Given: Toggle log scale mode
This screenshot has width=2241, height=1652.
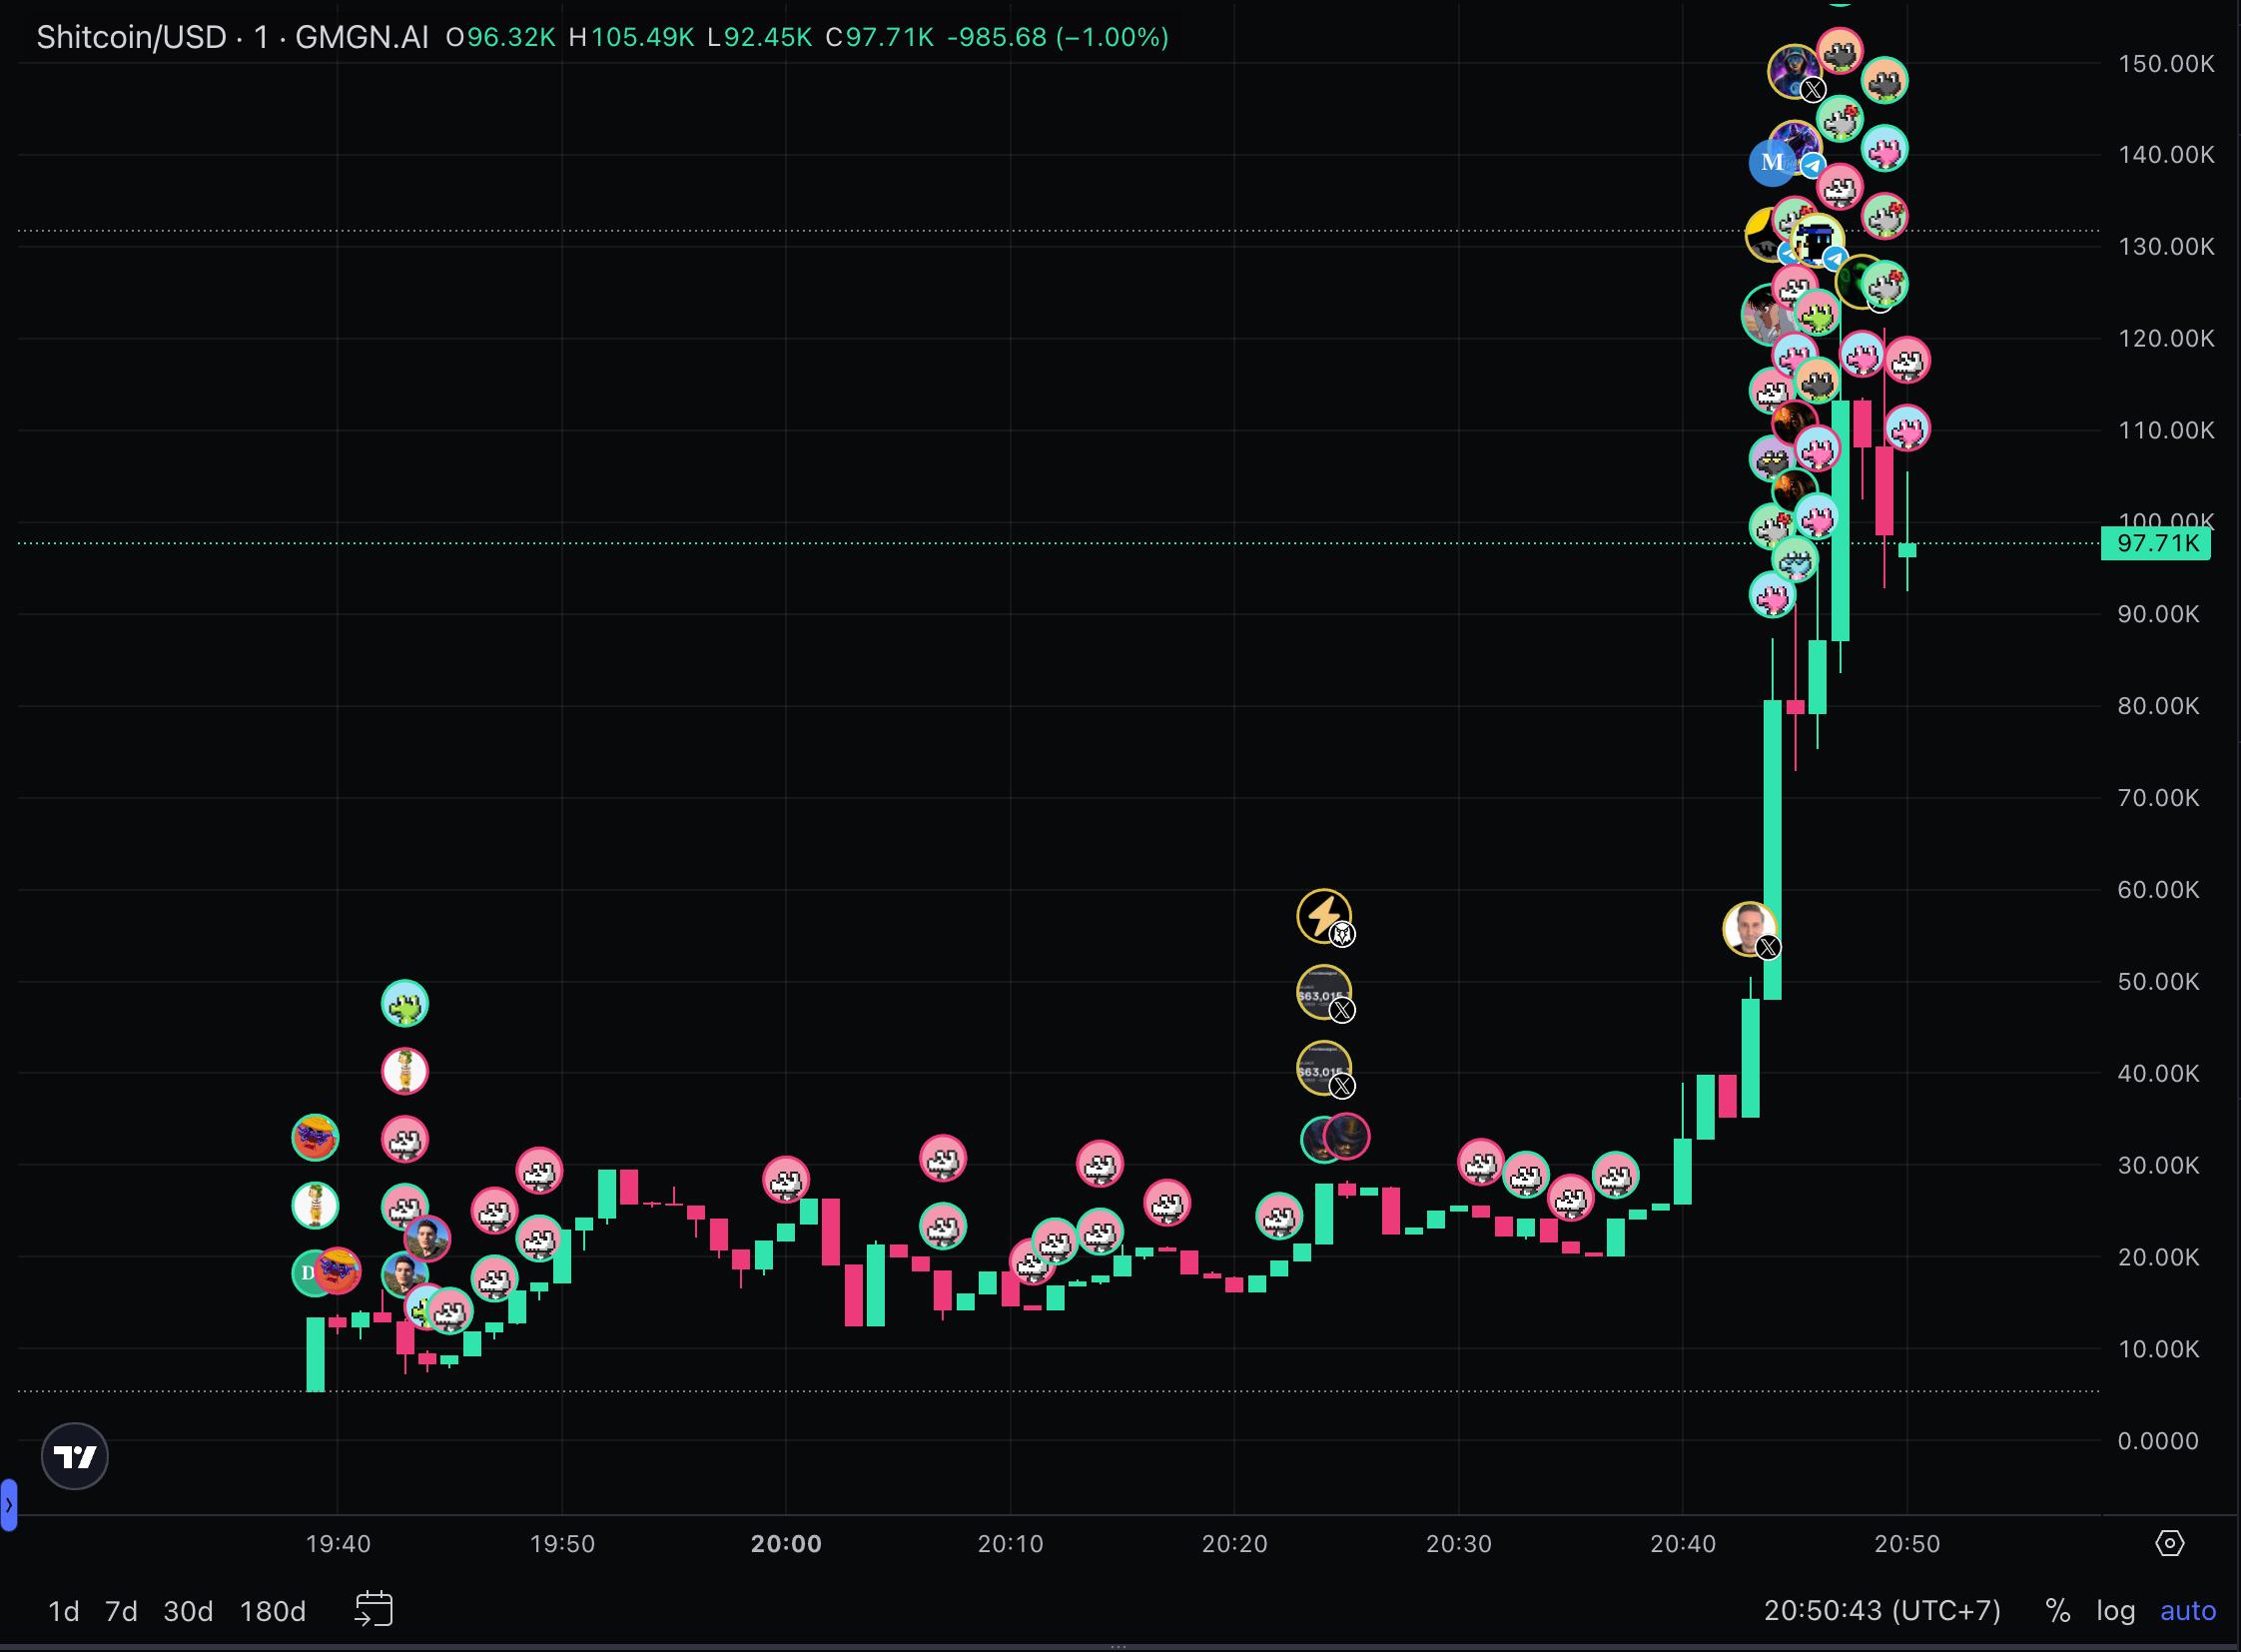Looking at the screenshot, I should 2115,1610.
